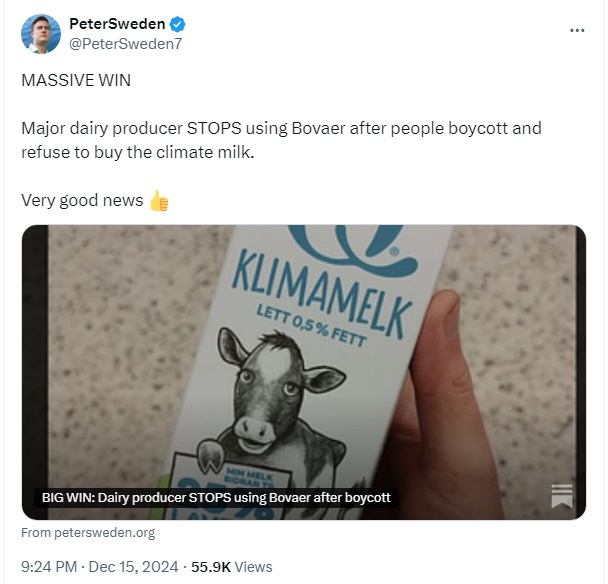The image size is (608, 584).
Task: Click the 'Very good news' text line
Action: [x=82, y=200]
